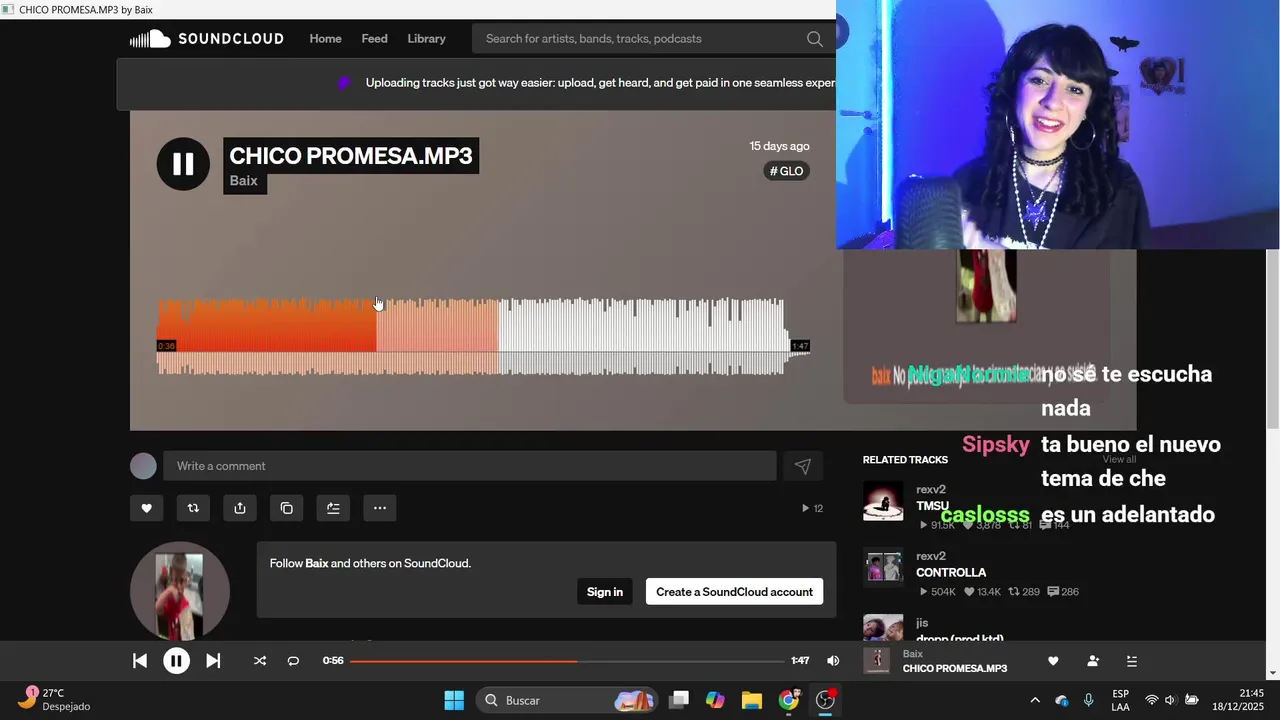Open Google Chrome on the taskbar
The image size is (1280, 720).
(x=789, y=700)
